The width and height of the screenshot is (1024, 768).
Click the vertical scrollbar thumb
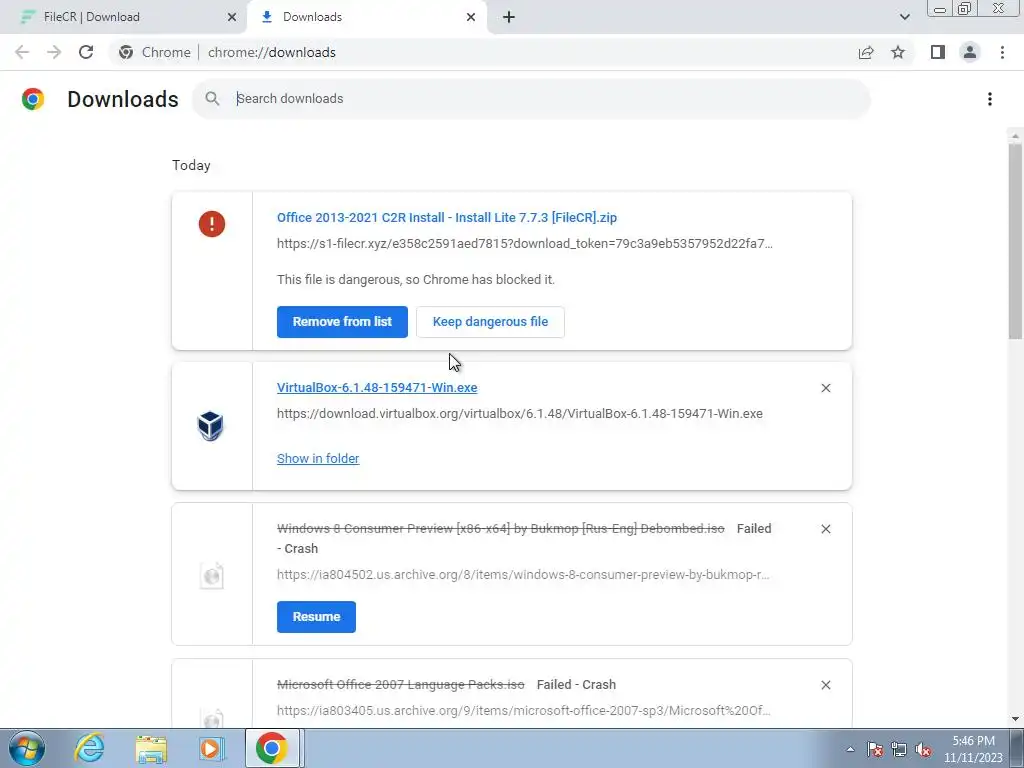(x=1015, y=242)
